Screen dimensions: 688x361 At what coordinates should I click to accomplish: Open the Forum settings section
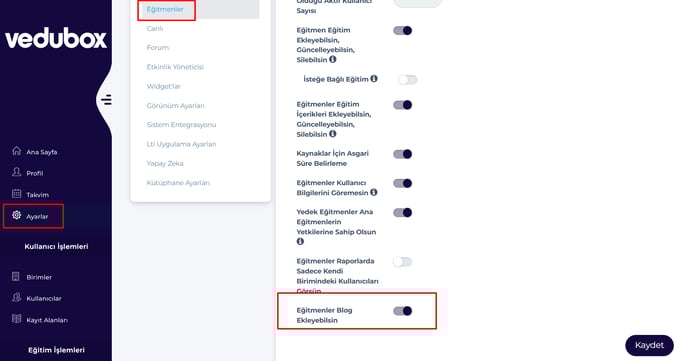tap(158, 47)
